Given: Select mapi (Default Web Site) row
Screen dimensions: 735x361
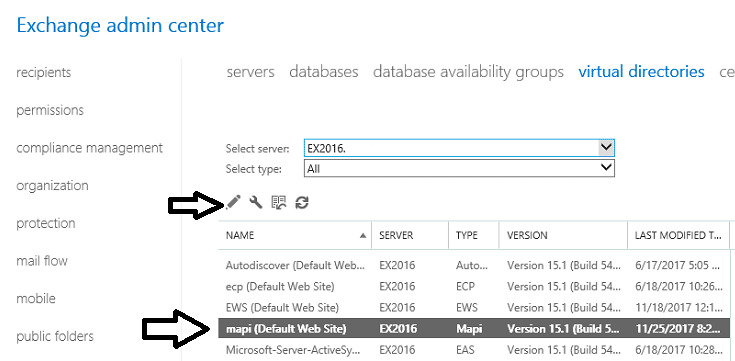Looking at the screenshot, I should [474, 329].
